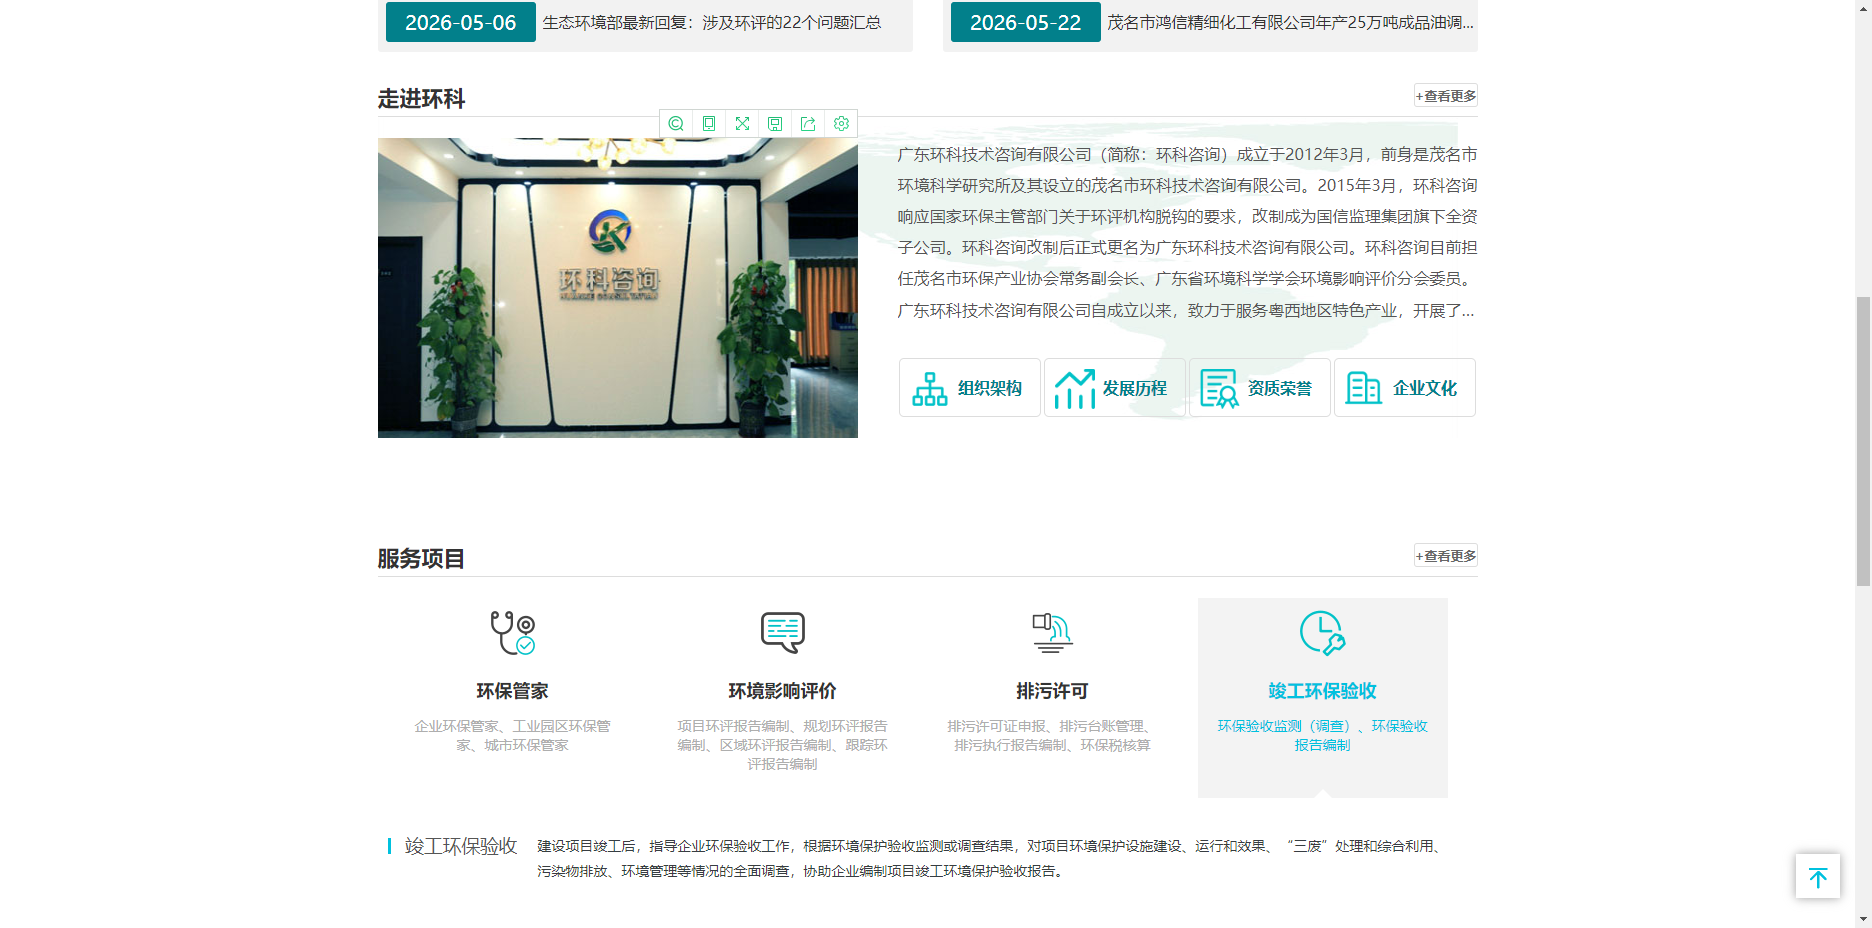Click 查看更多 beside 走进环科 heading
Viewport: 1872px width, 928px height.
tap(1446, 96)
